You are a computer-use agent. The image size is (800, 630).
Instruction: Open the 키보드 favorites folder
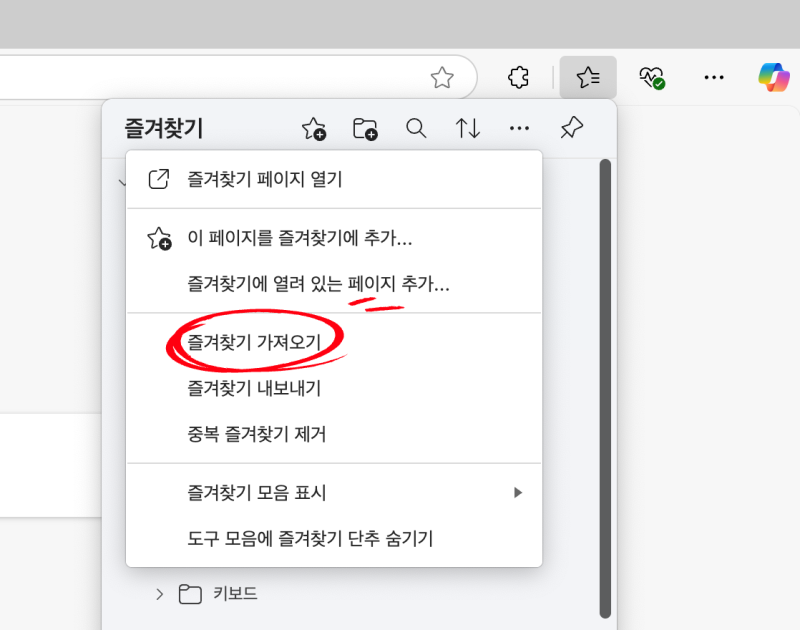pyautogui.click(x=218, y=594)
